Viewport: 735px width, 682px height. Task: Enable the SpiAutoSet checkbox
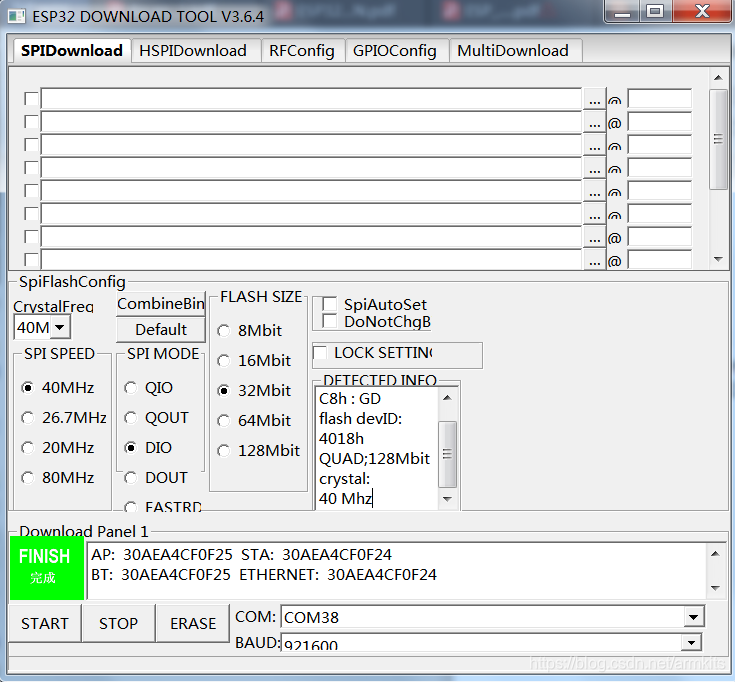pyautogui.click(x=330, y=304)
